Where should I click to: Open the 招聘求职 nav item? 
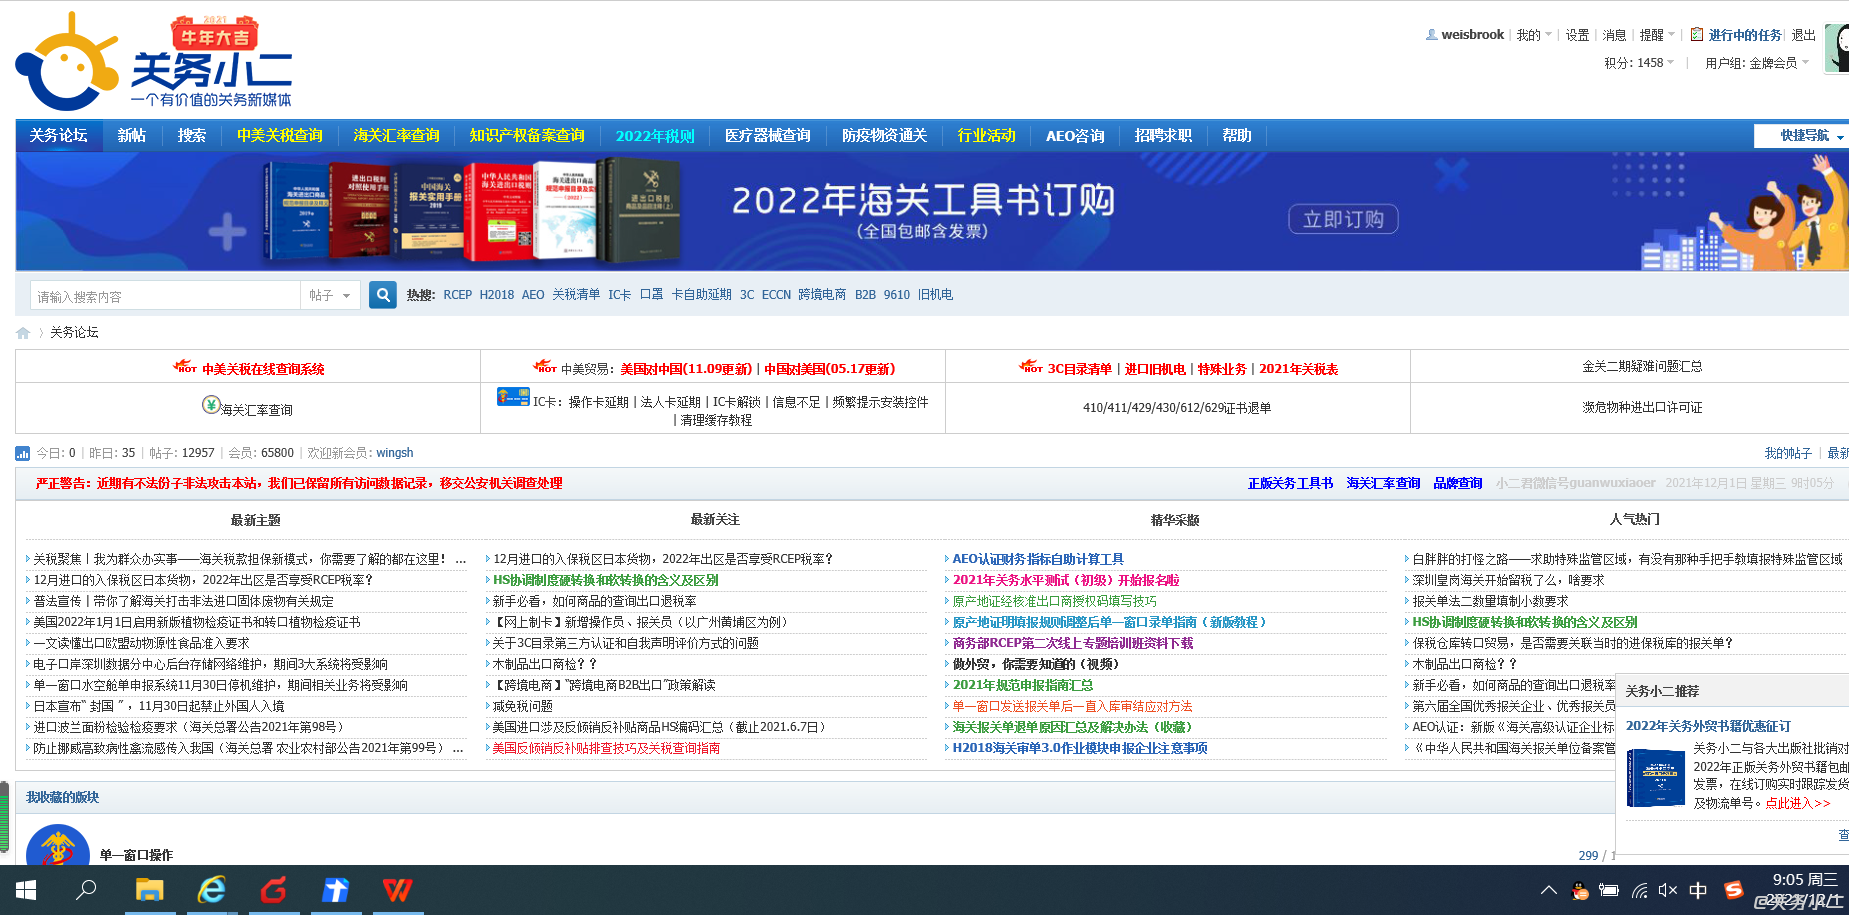1163,136
